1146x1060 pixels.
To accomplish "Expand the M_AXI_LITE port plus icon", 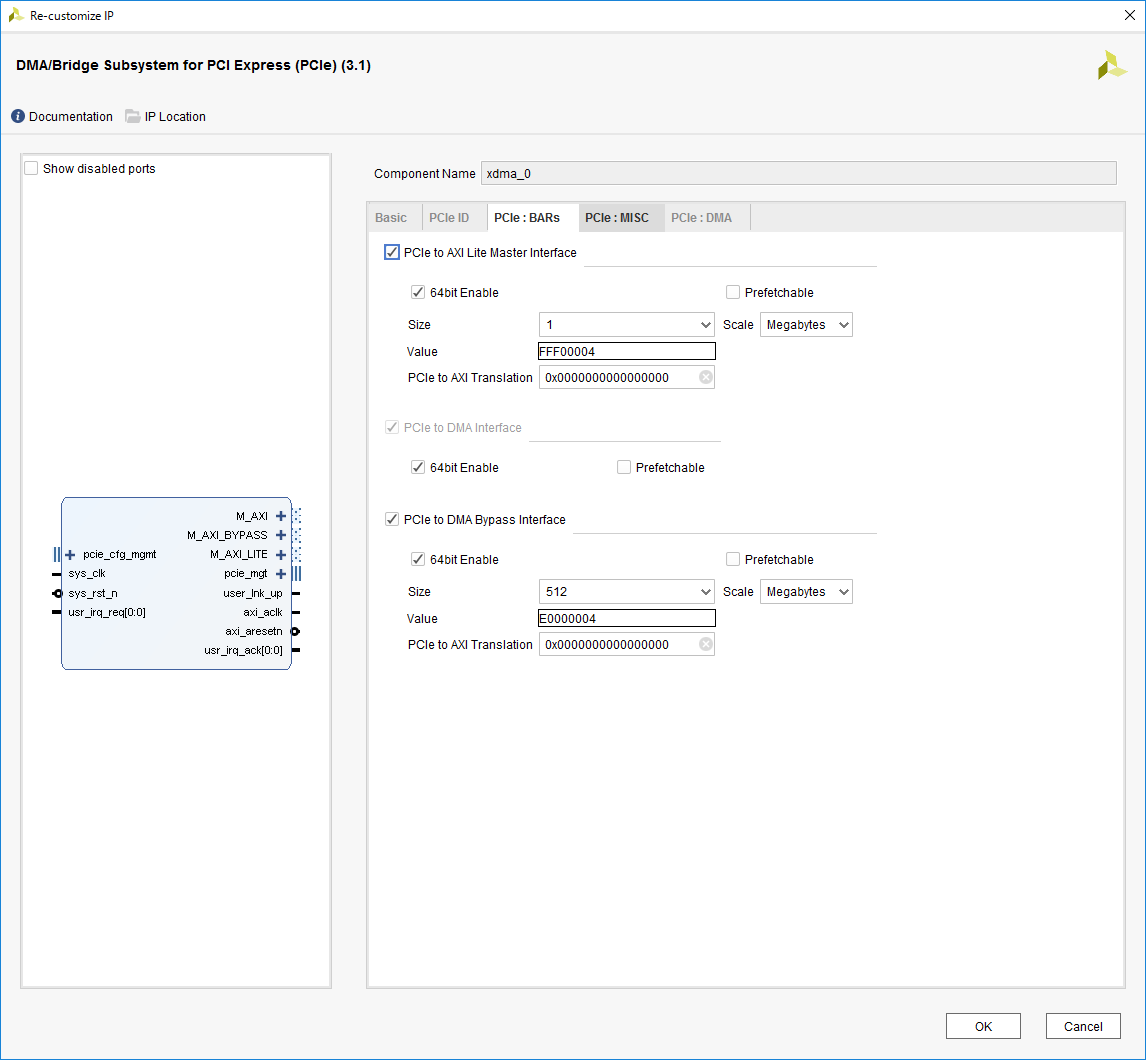I will pyautogui.click(x=281, y=554).
